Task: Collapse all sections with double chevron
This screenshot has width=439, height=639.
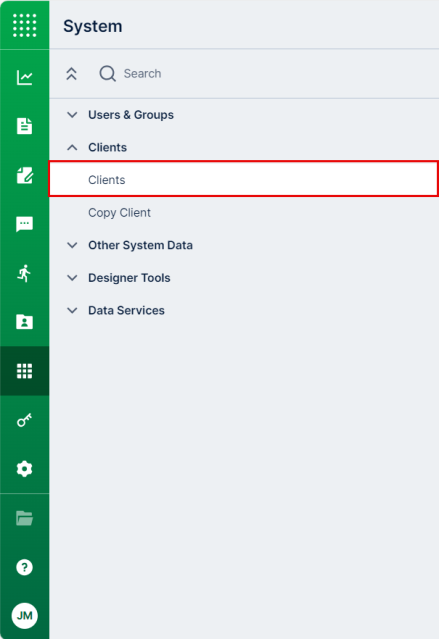Action: click(71, 74)
